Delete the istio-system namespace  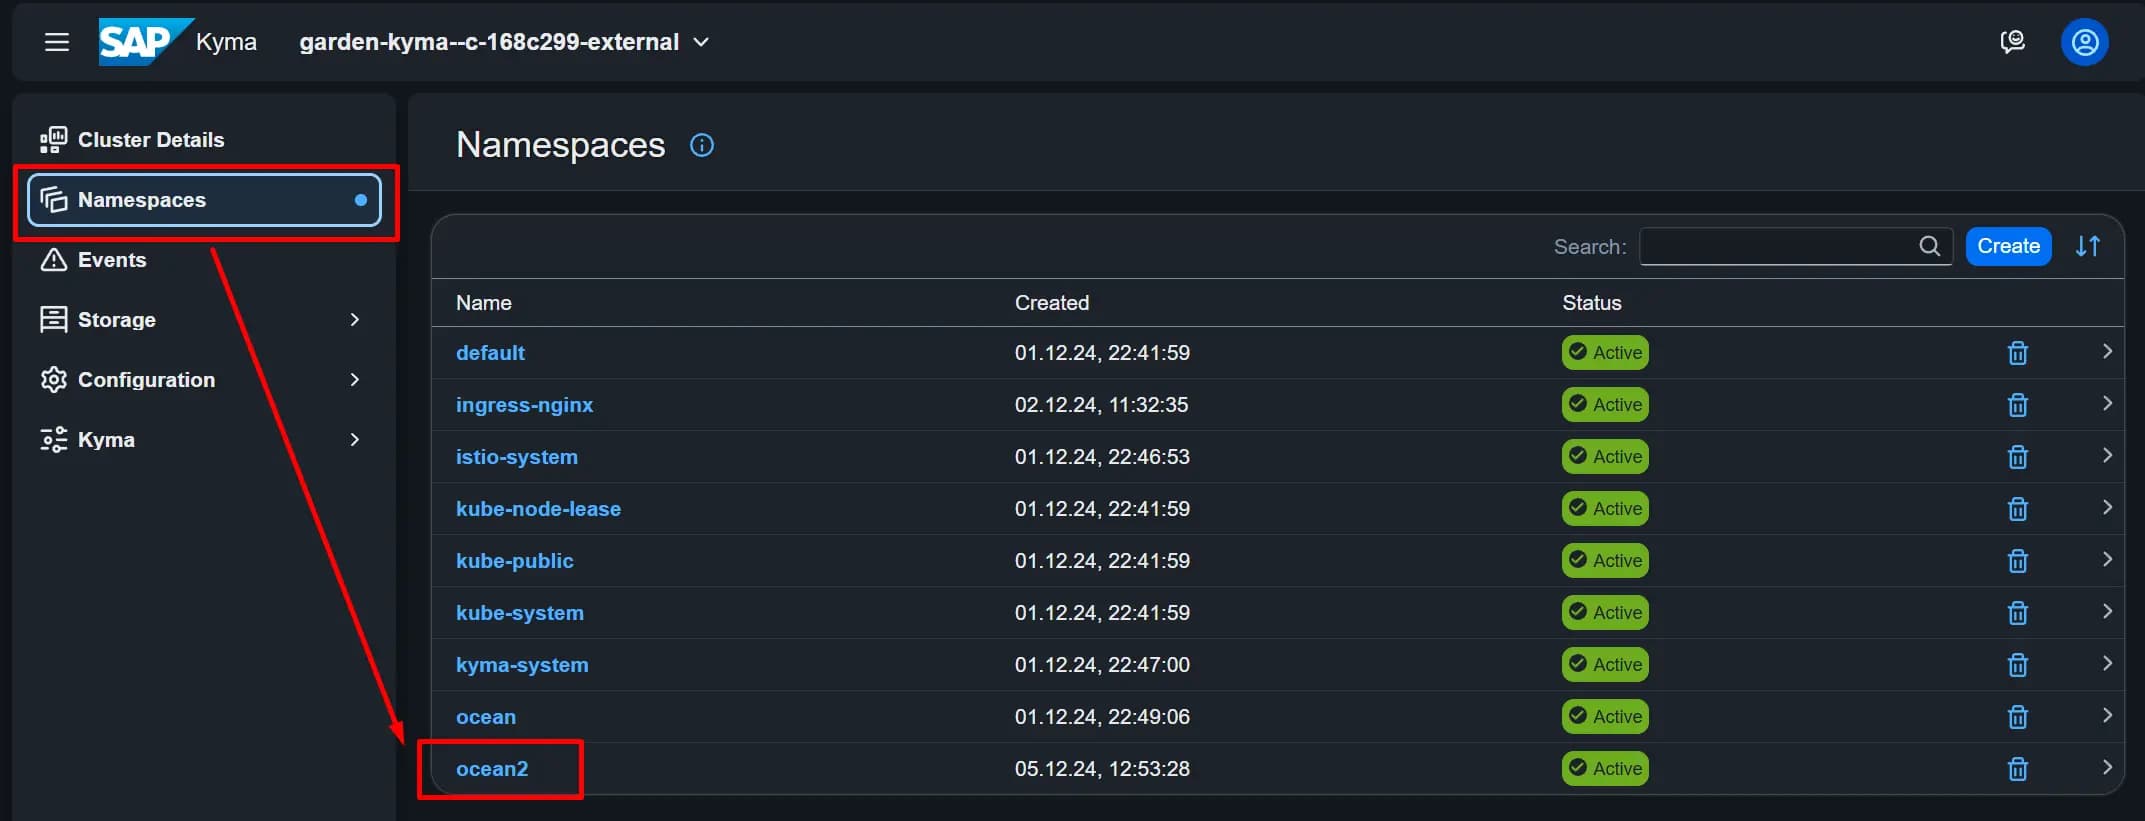point(2018,457)
